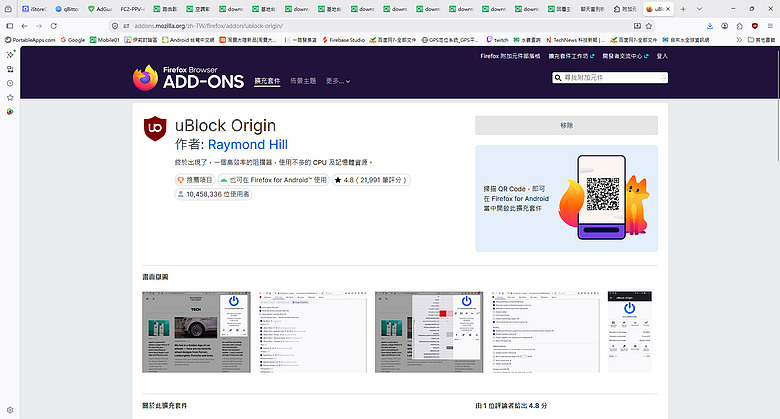Open 開發者交流中心 header link
Image resolution: width=780 pixels, height=419 pixels.
click(x=625, y=56)
